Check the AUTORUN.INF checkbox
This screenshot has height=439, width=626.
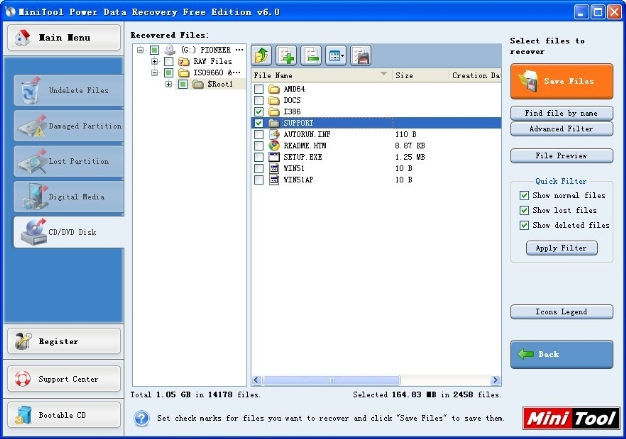[x=259, y=134]
